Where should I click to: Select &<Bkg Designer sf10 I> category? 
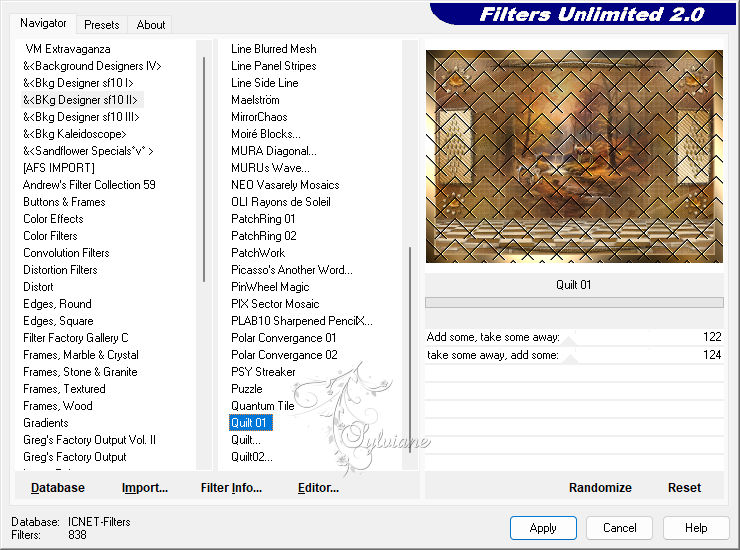(78, 83)
